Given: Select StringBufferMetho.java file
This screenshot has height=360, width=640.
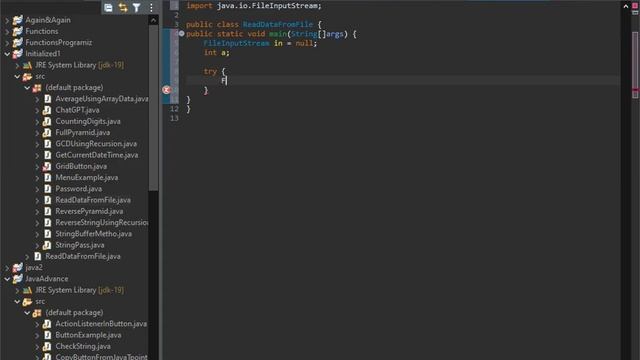Looking at the screenshot, I should 93,234.
